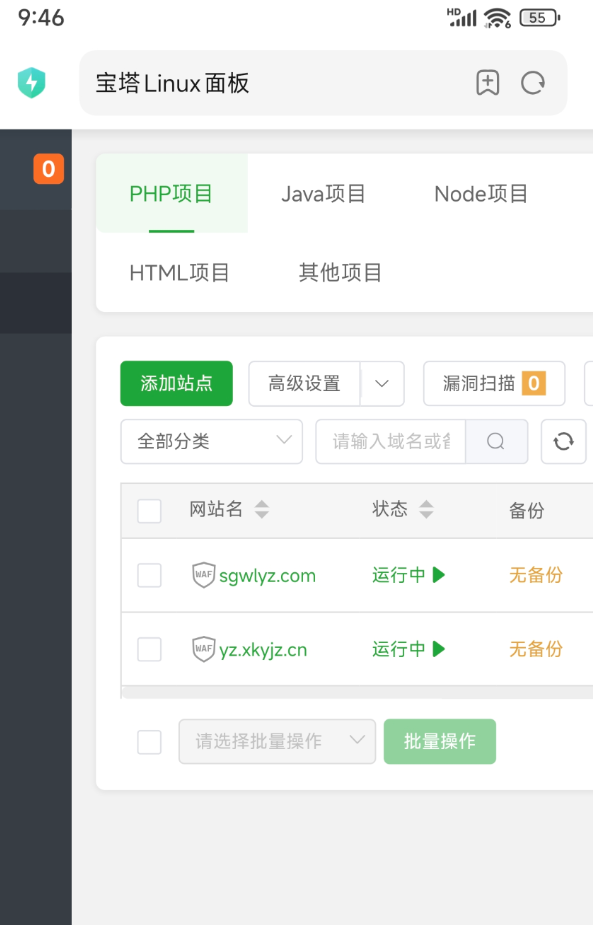The width and height of the screenshot is (593, 925).
Task: Expand the 高级设置 dropdown arrow
Action: click(382, 383)
